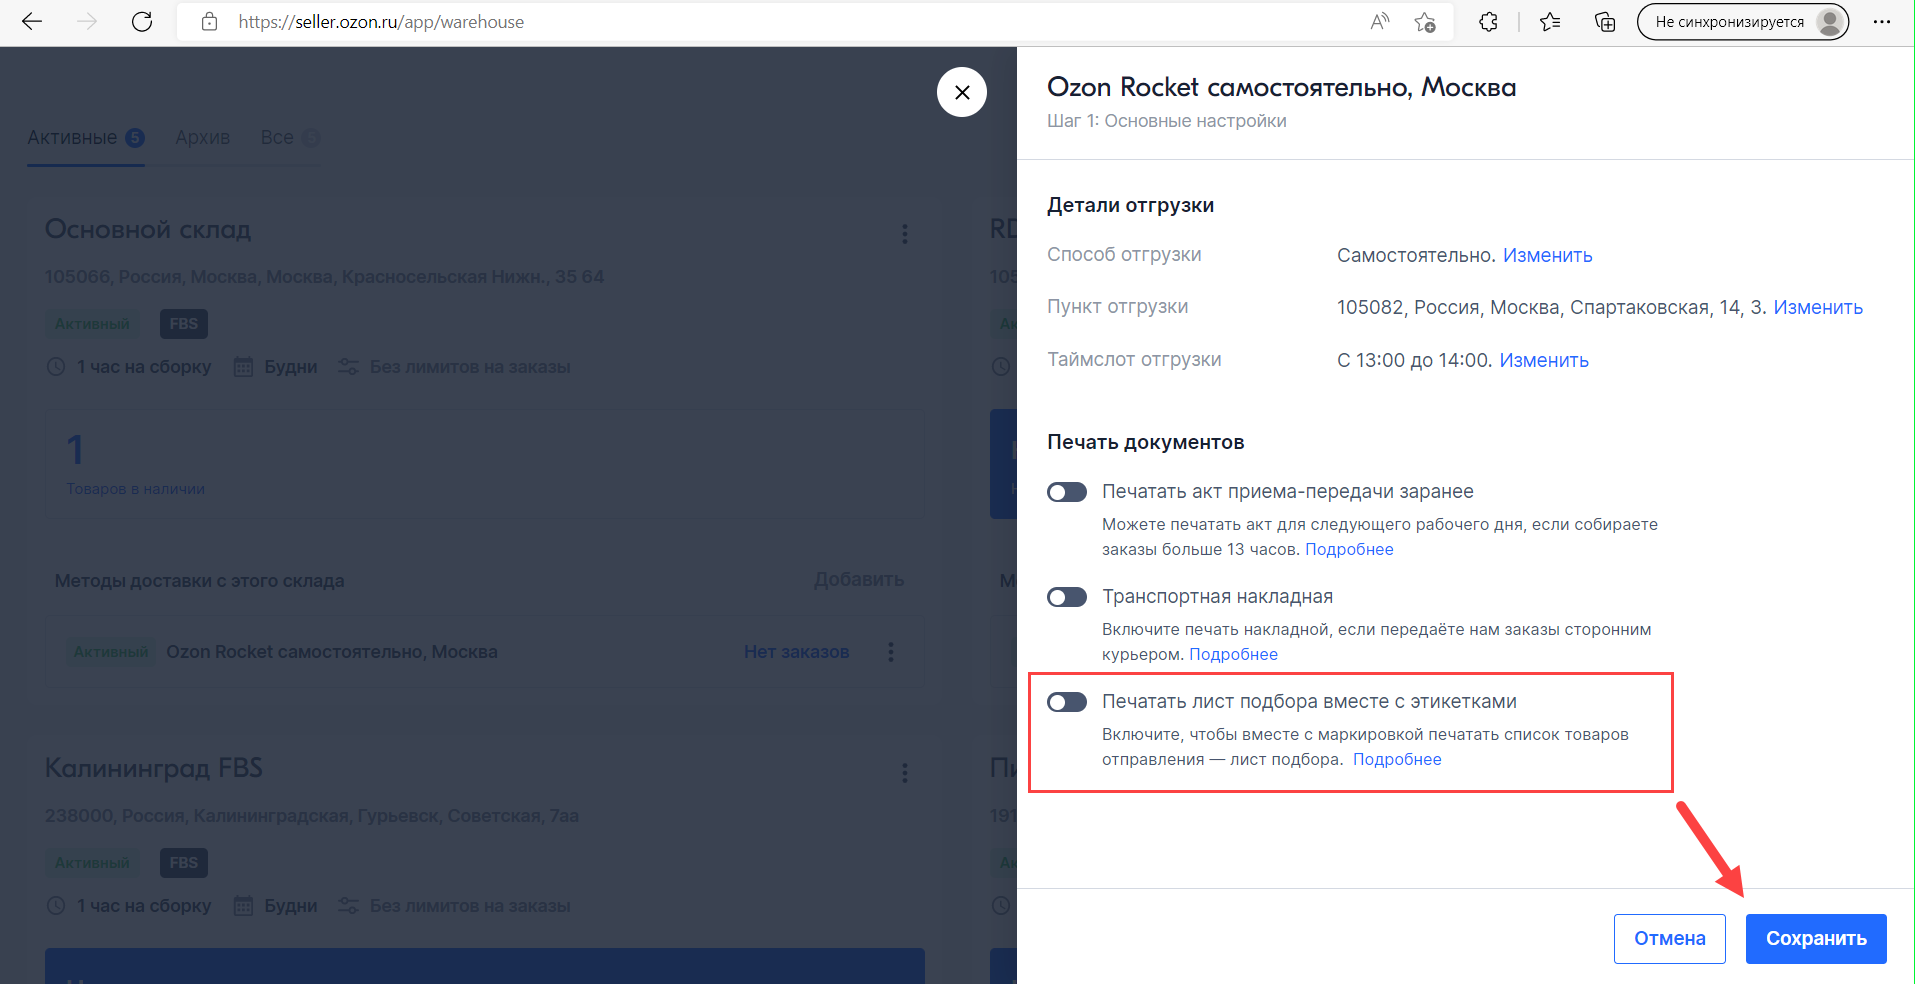Click the FBS badge under Основной склад
This screenshot has width=1915, height=984.
click(184, 324)
